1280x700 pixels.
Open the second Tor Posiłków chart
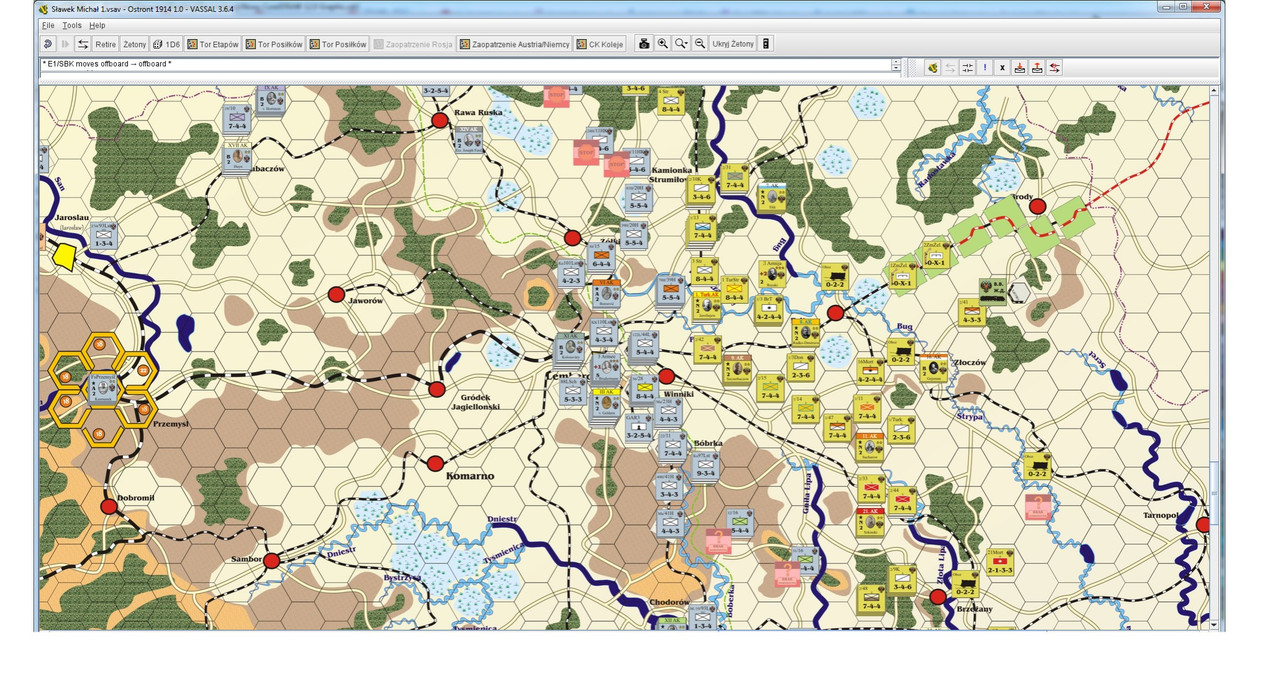(339, 44)
